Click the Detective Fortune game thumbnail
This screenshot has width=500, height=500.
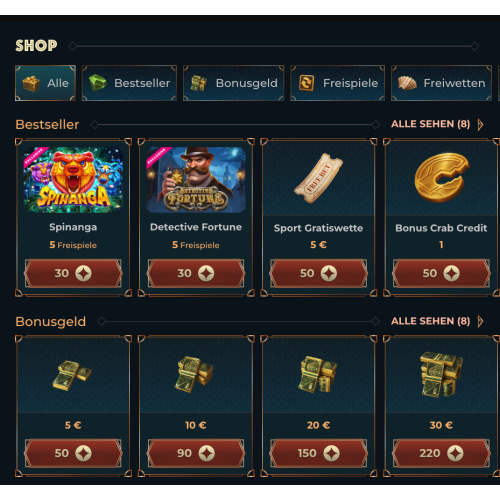196,180
